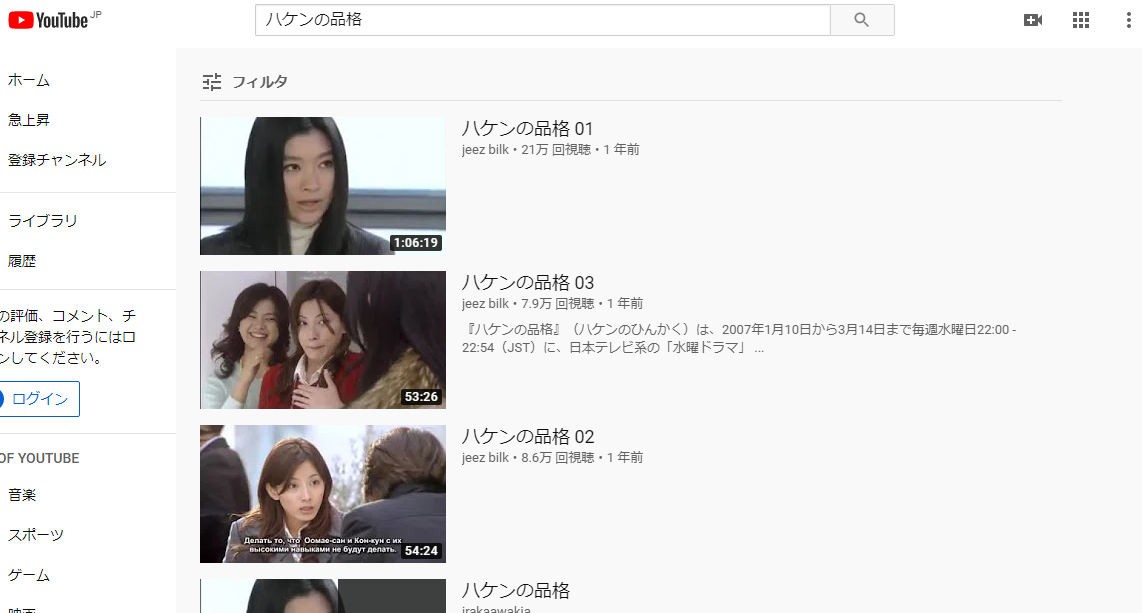Screen dimensions: 1142x613
Task: Open the video title ハケンの品格 03
Action: [528, 282]
